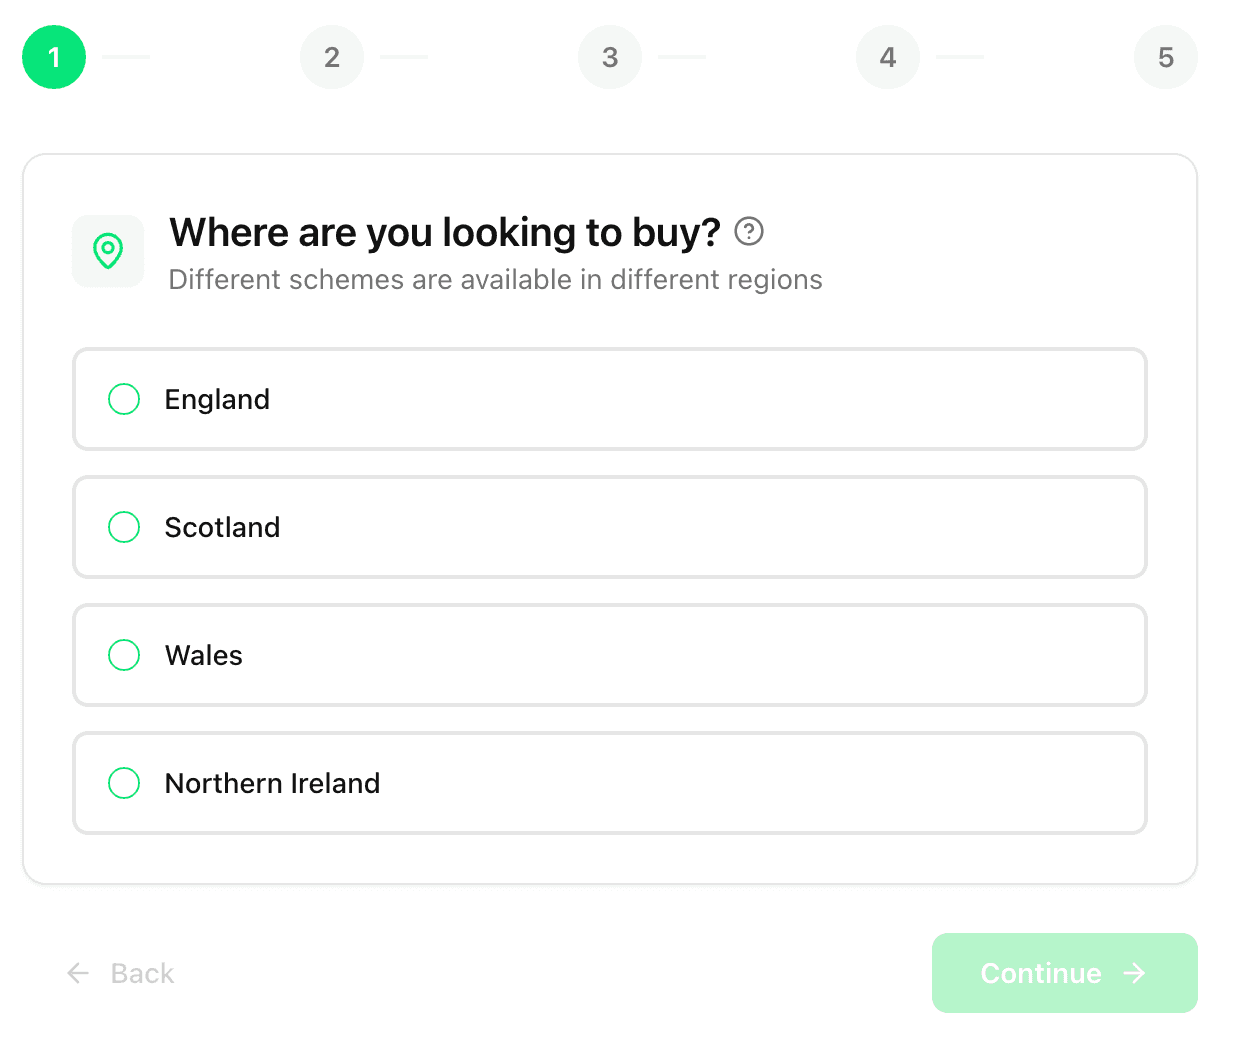Select the Wales radio button
The image size is (1238, 1040).
click(x=124, y=655)
